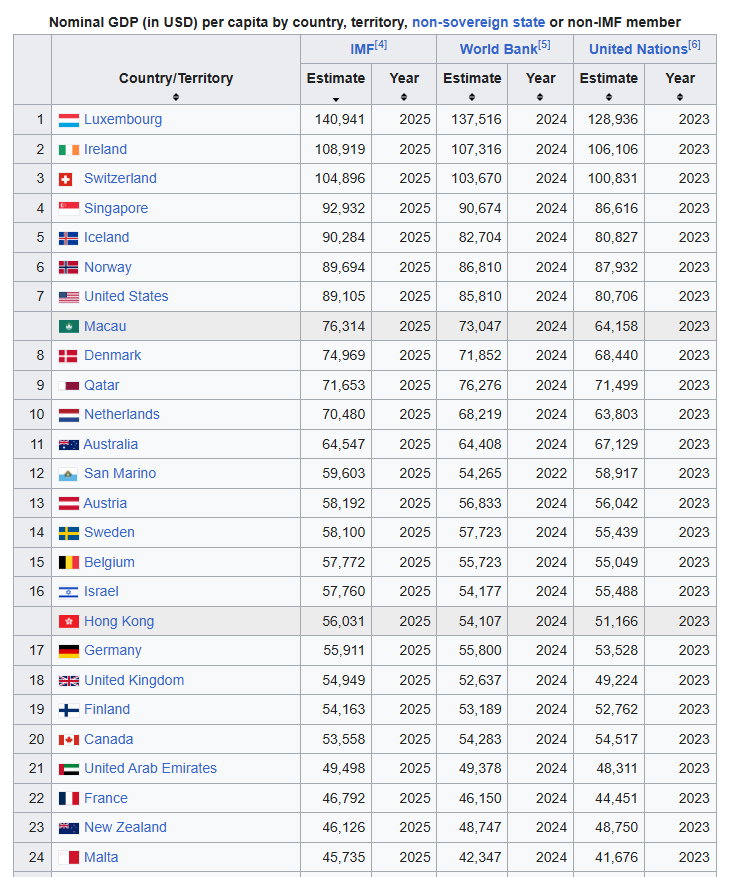This screenshot has height=877, width=739.
Task: Sort by IMF Estimate column arrow
Action: tap(336, 99)
